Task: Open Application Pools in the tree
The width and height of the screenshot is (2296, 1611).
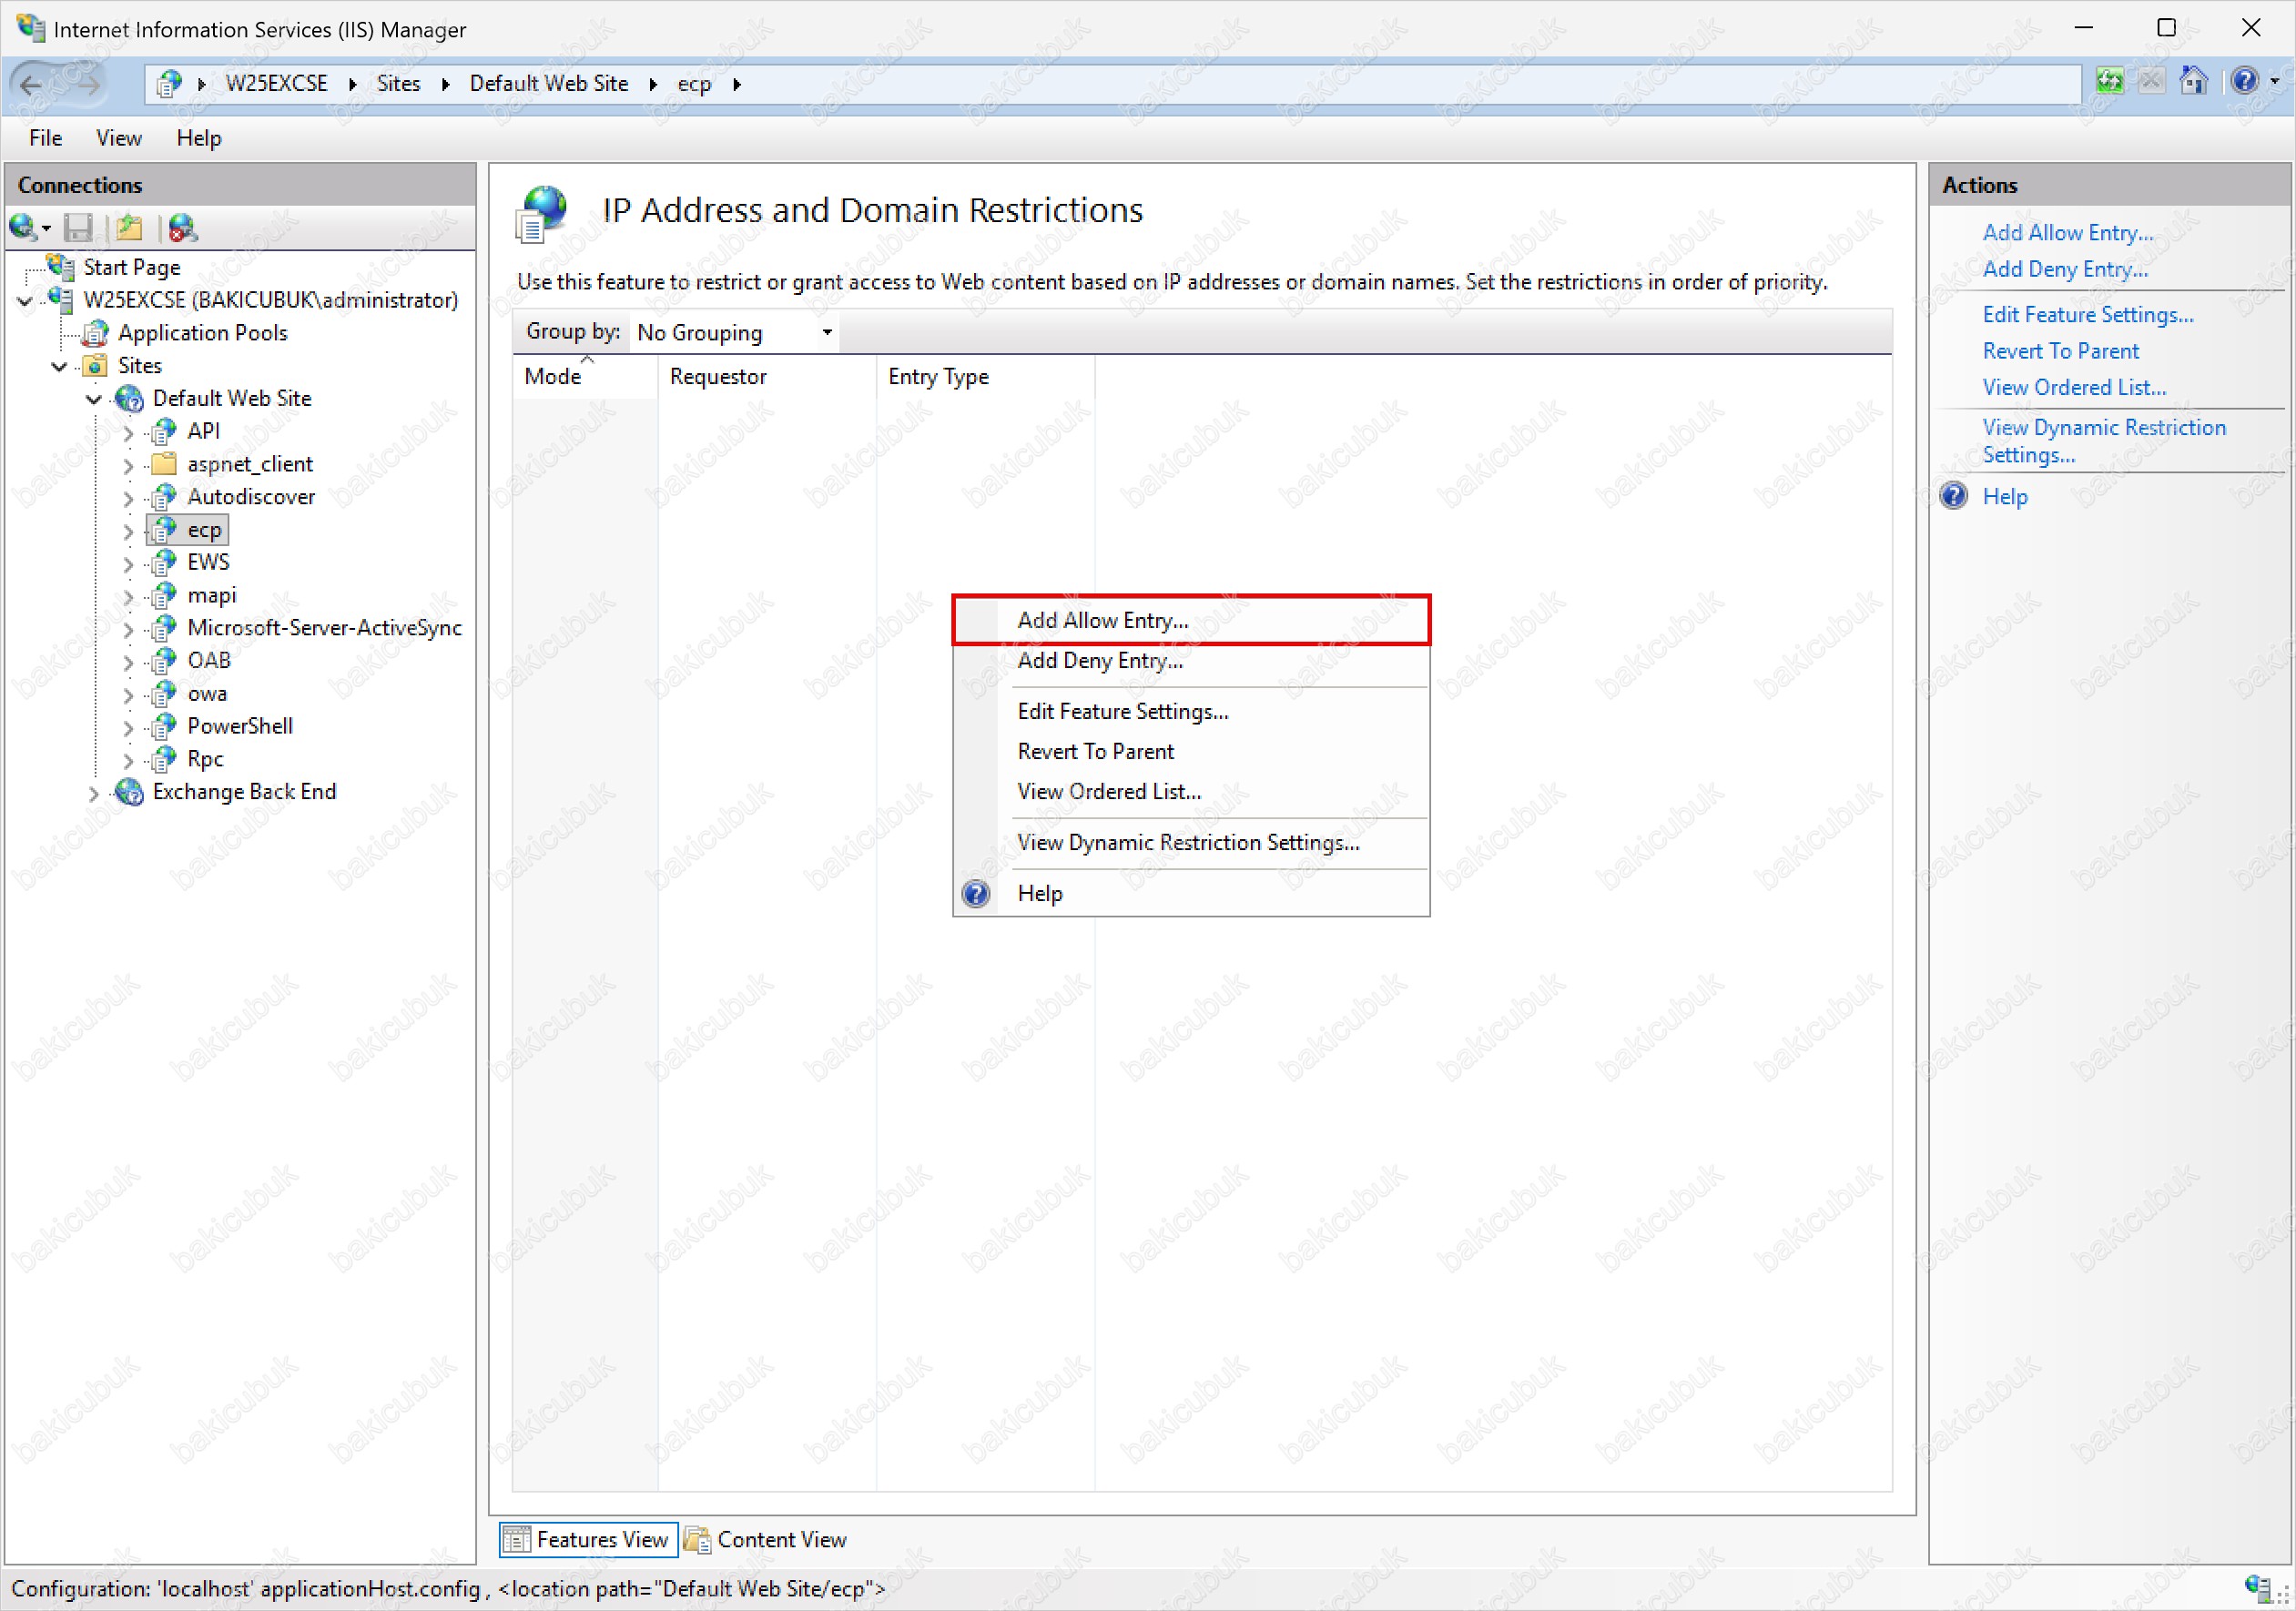Action: [x=203, y=333]
